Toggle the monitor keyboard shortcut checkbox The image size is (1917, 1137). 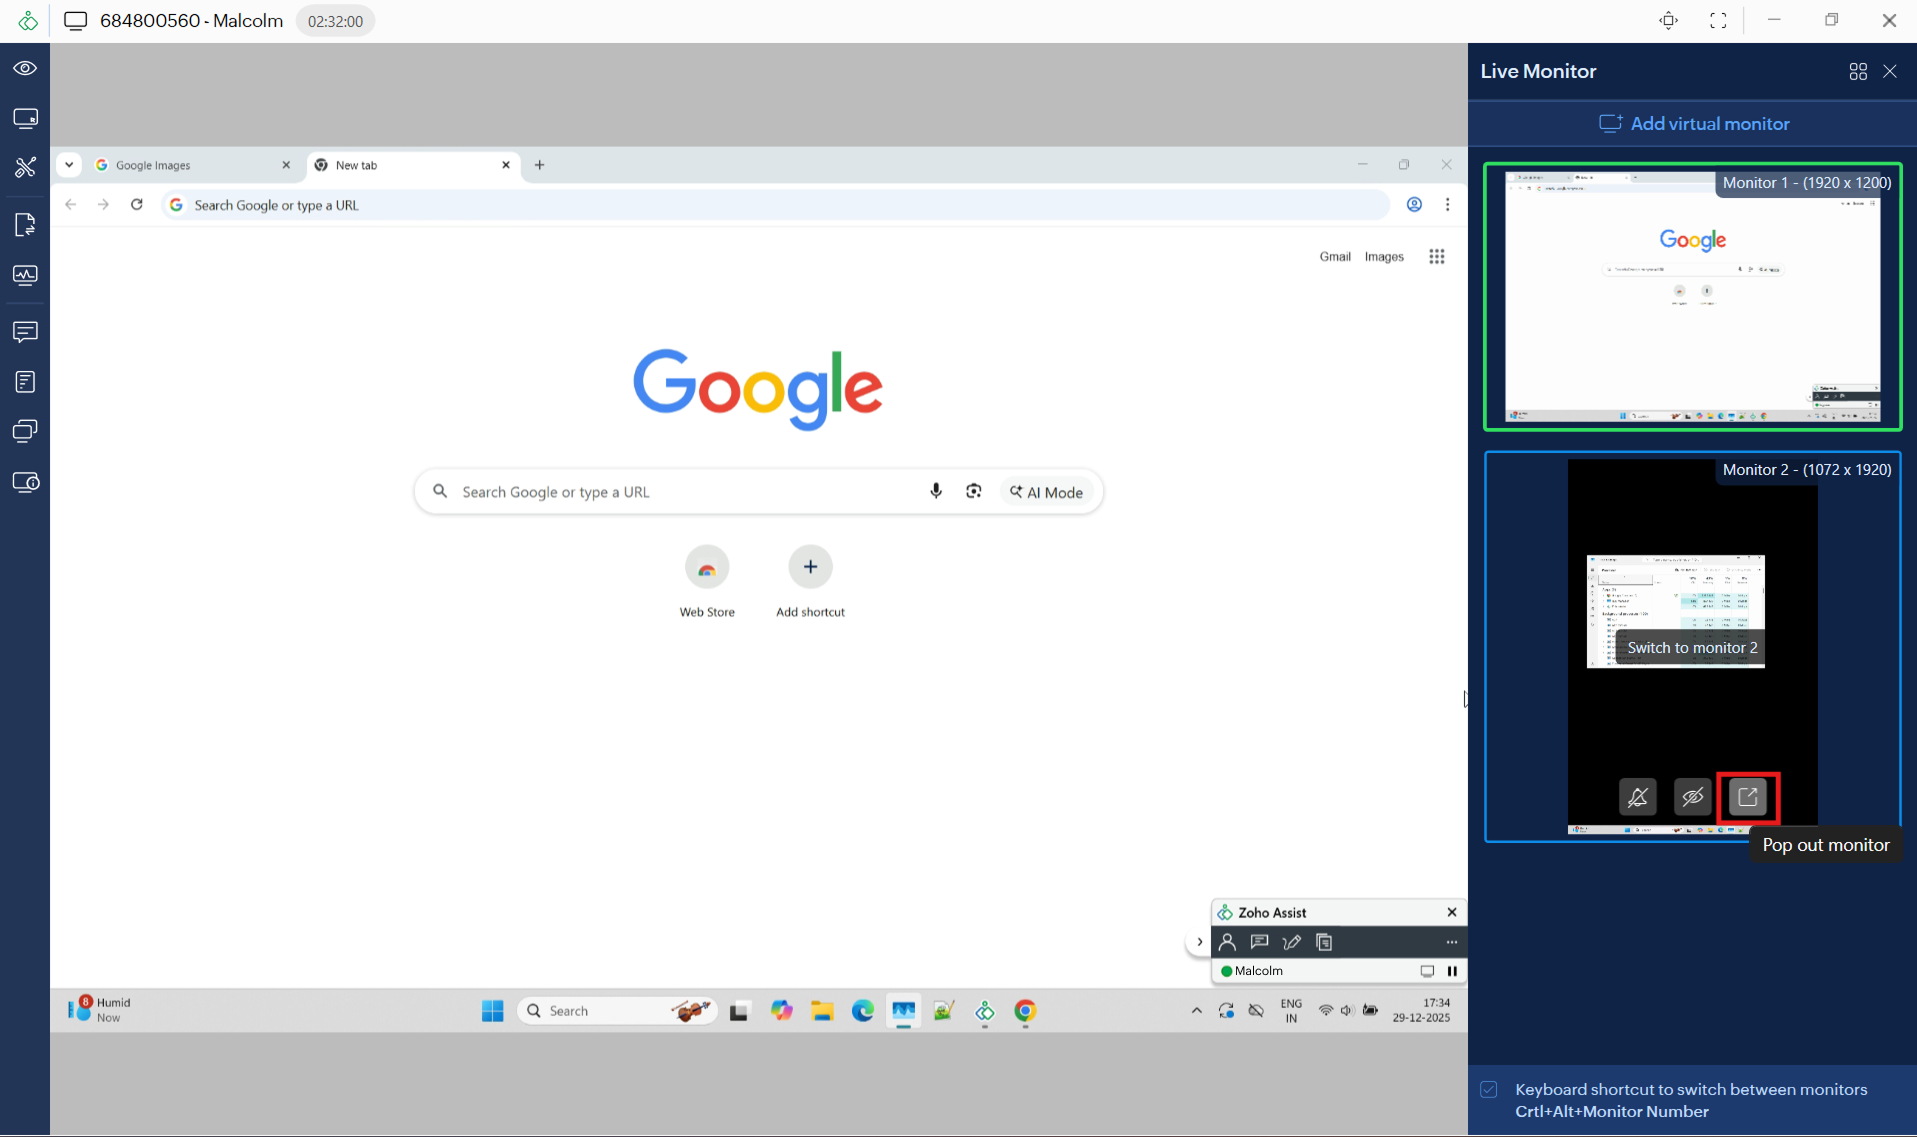click(x=1489, y=1090)
